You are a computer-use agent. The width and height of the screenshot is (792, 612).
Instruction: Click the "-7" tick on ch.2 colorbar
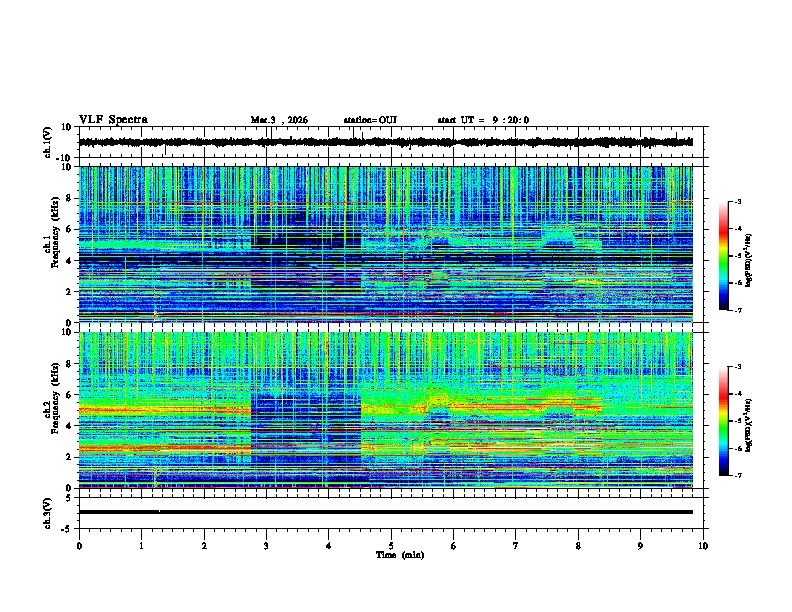[738, 475]
